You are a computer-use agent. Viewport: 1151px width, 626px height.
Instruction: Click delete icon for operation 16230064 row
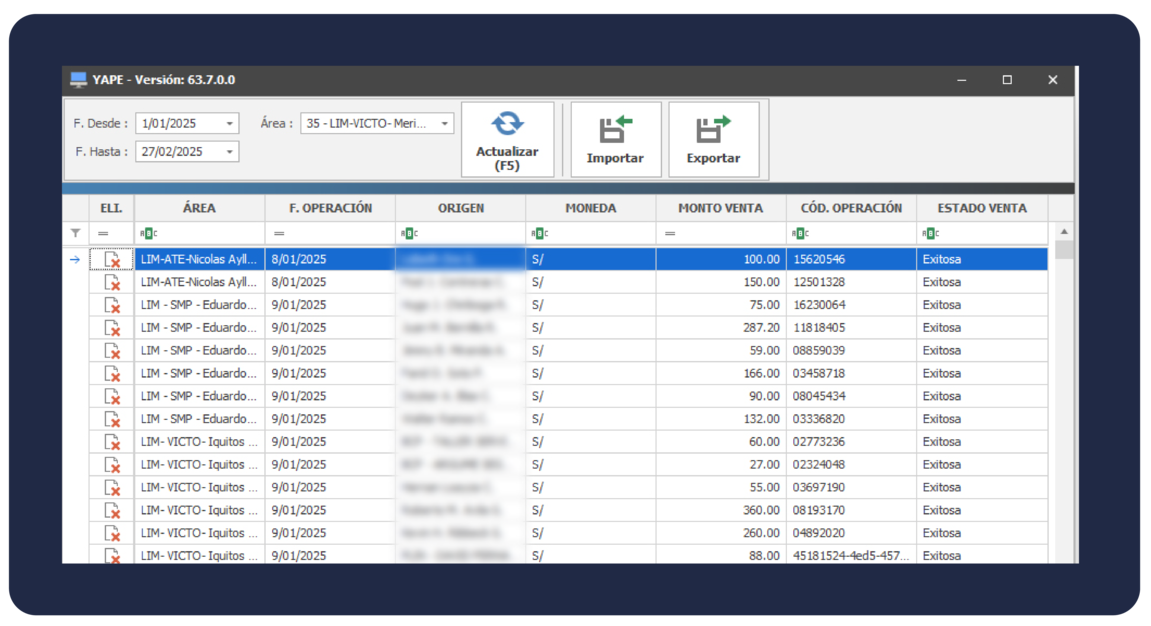point(111,306)
